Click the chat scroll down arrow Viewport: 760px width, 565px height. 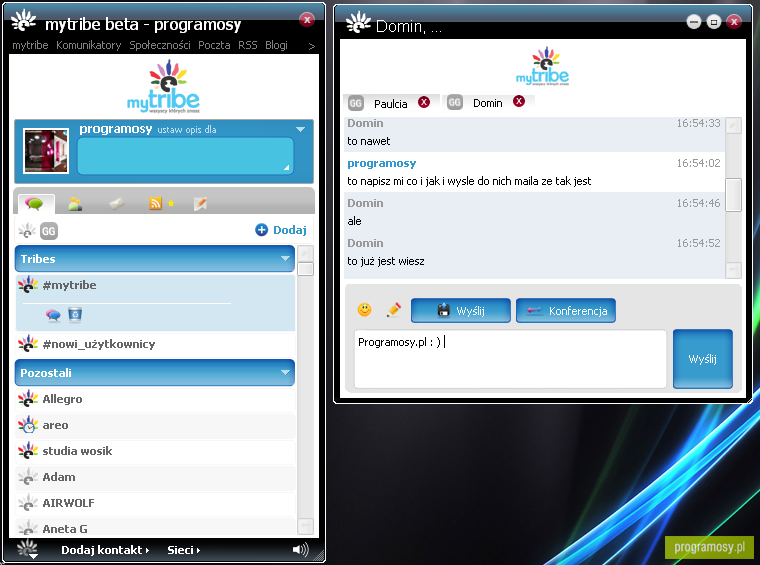coord(733,270)
